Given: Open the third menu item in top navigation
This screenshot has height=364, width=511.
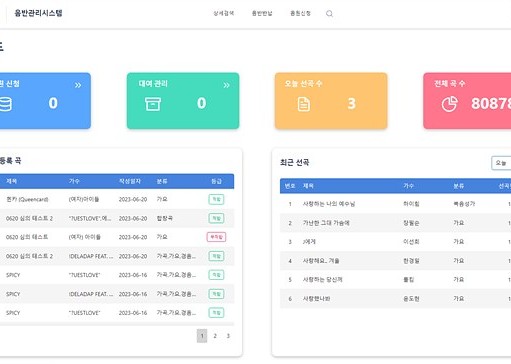Looking at the screenshot, I should [x=300, y=13].
